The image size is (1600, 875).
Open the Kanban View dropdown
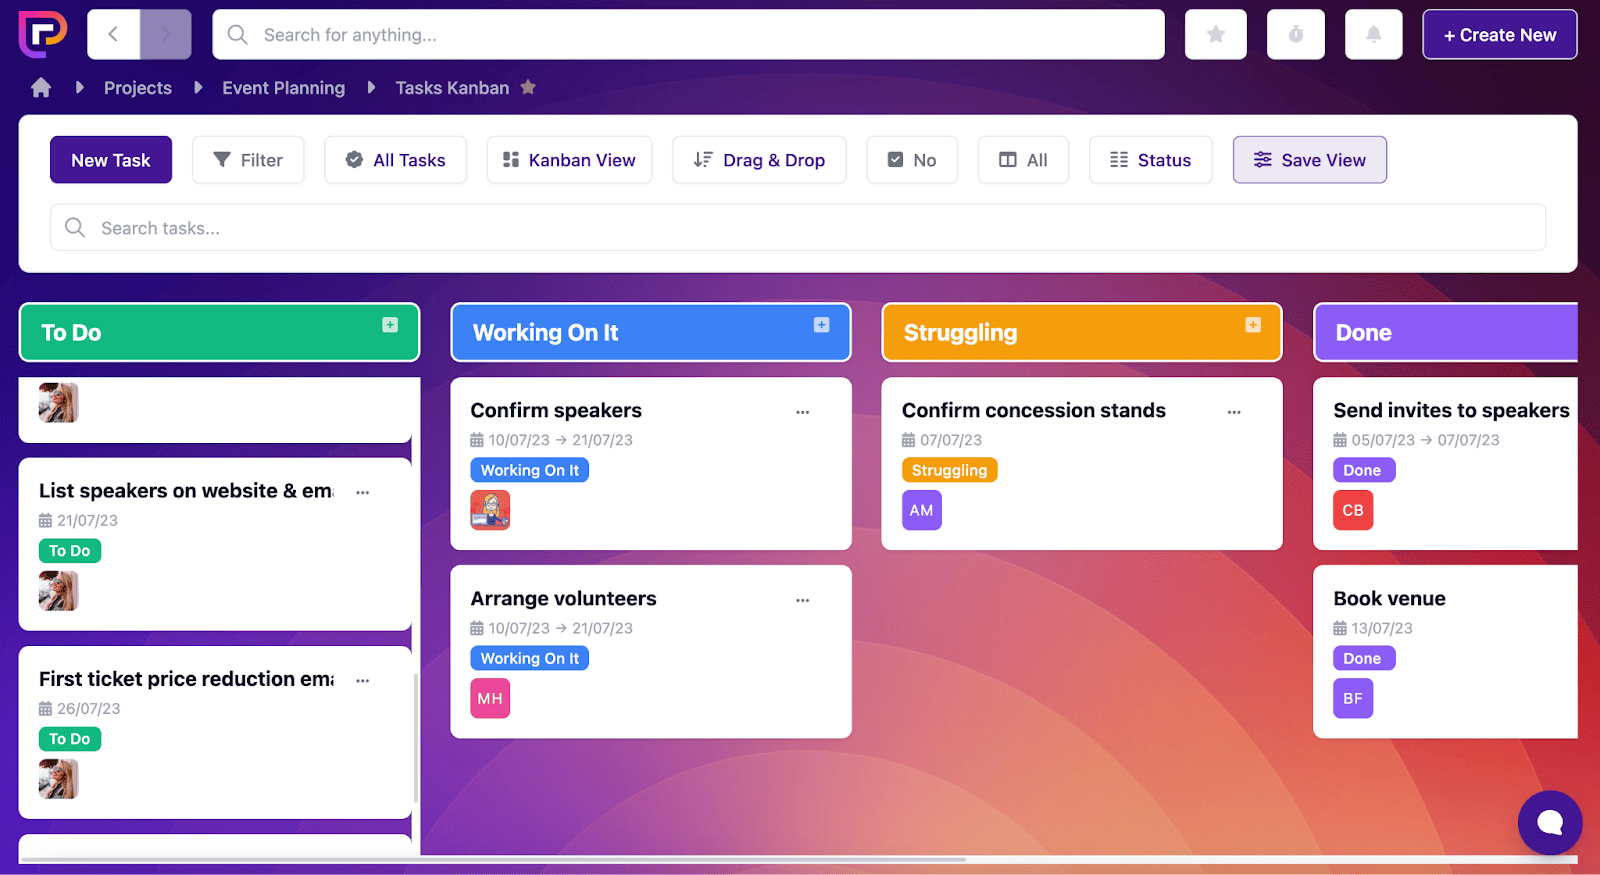[569, 160]
